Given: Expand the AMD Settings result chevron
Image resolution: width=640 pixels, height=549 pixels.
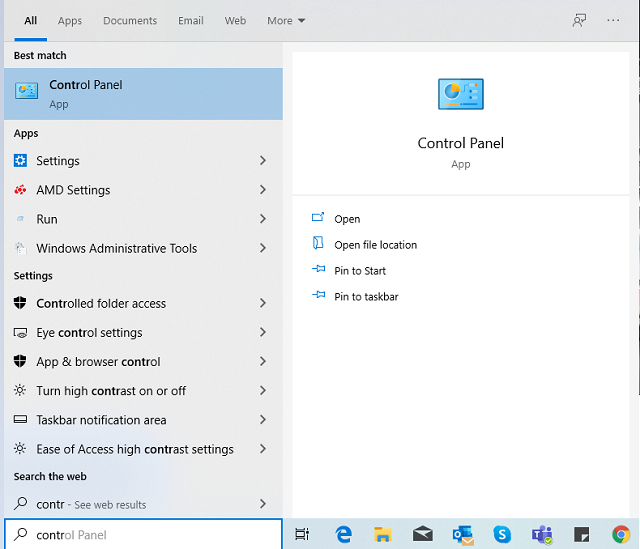Looking at the screenshot, I should click(263, 189).
